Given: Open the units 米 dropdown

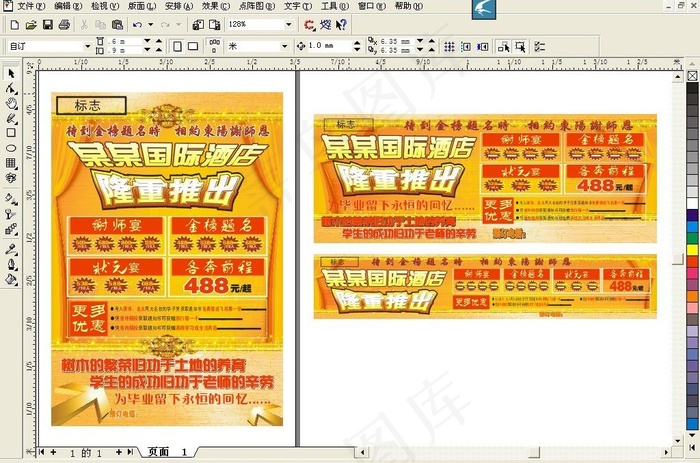Looking at the screenshot, I should (x=284, y=46).
